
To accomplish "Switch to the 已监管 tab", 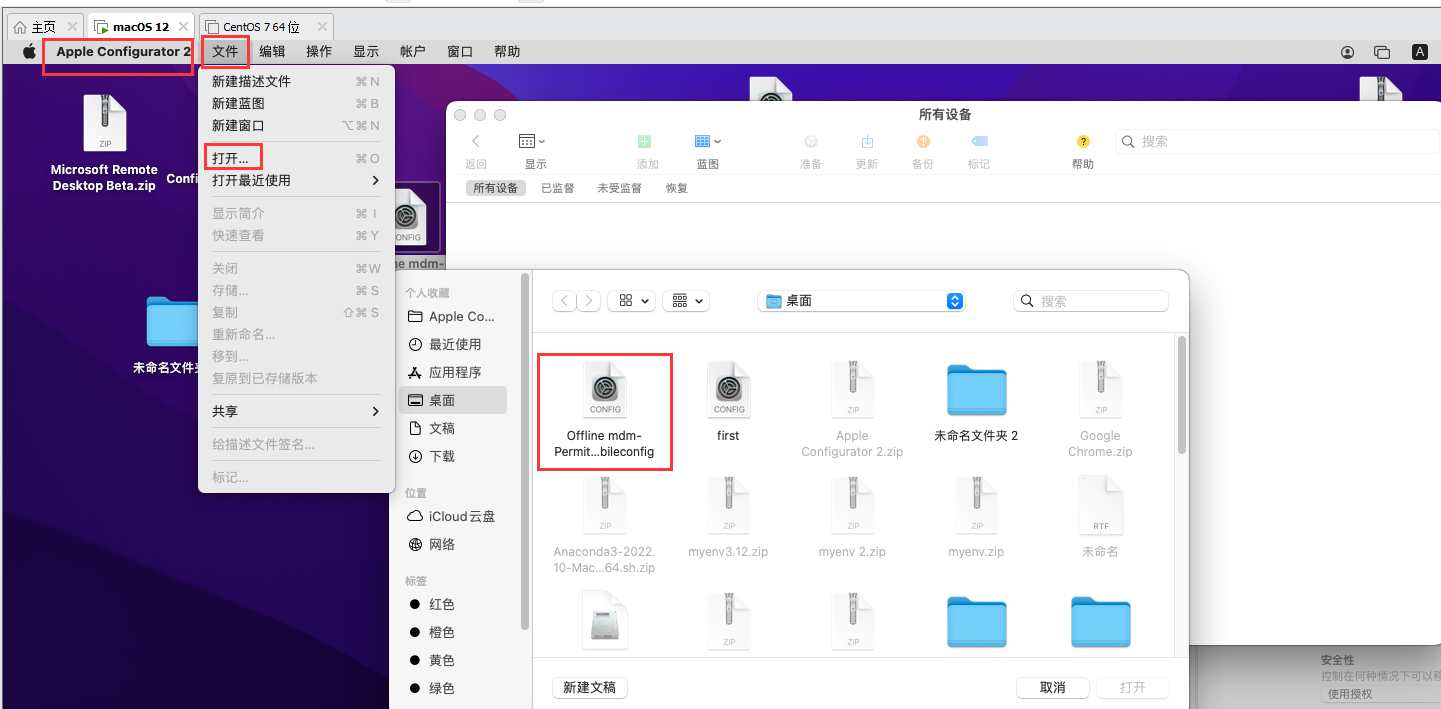I will tap(557, 188).
